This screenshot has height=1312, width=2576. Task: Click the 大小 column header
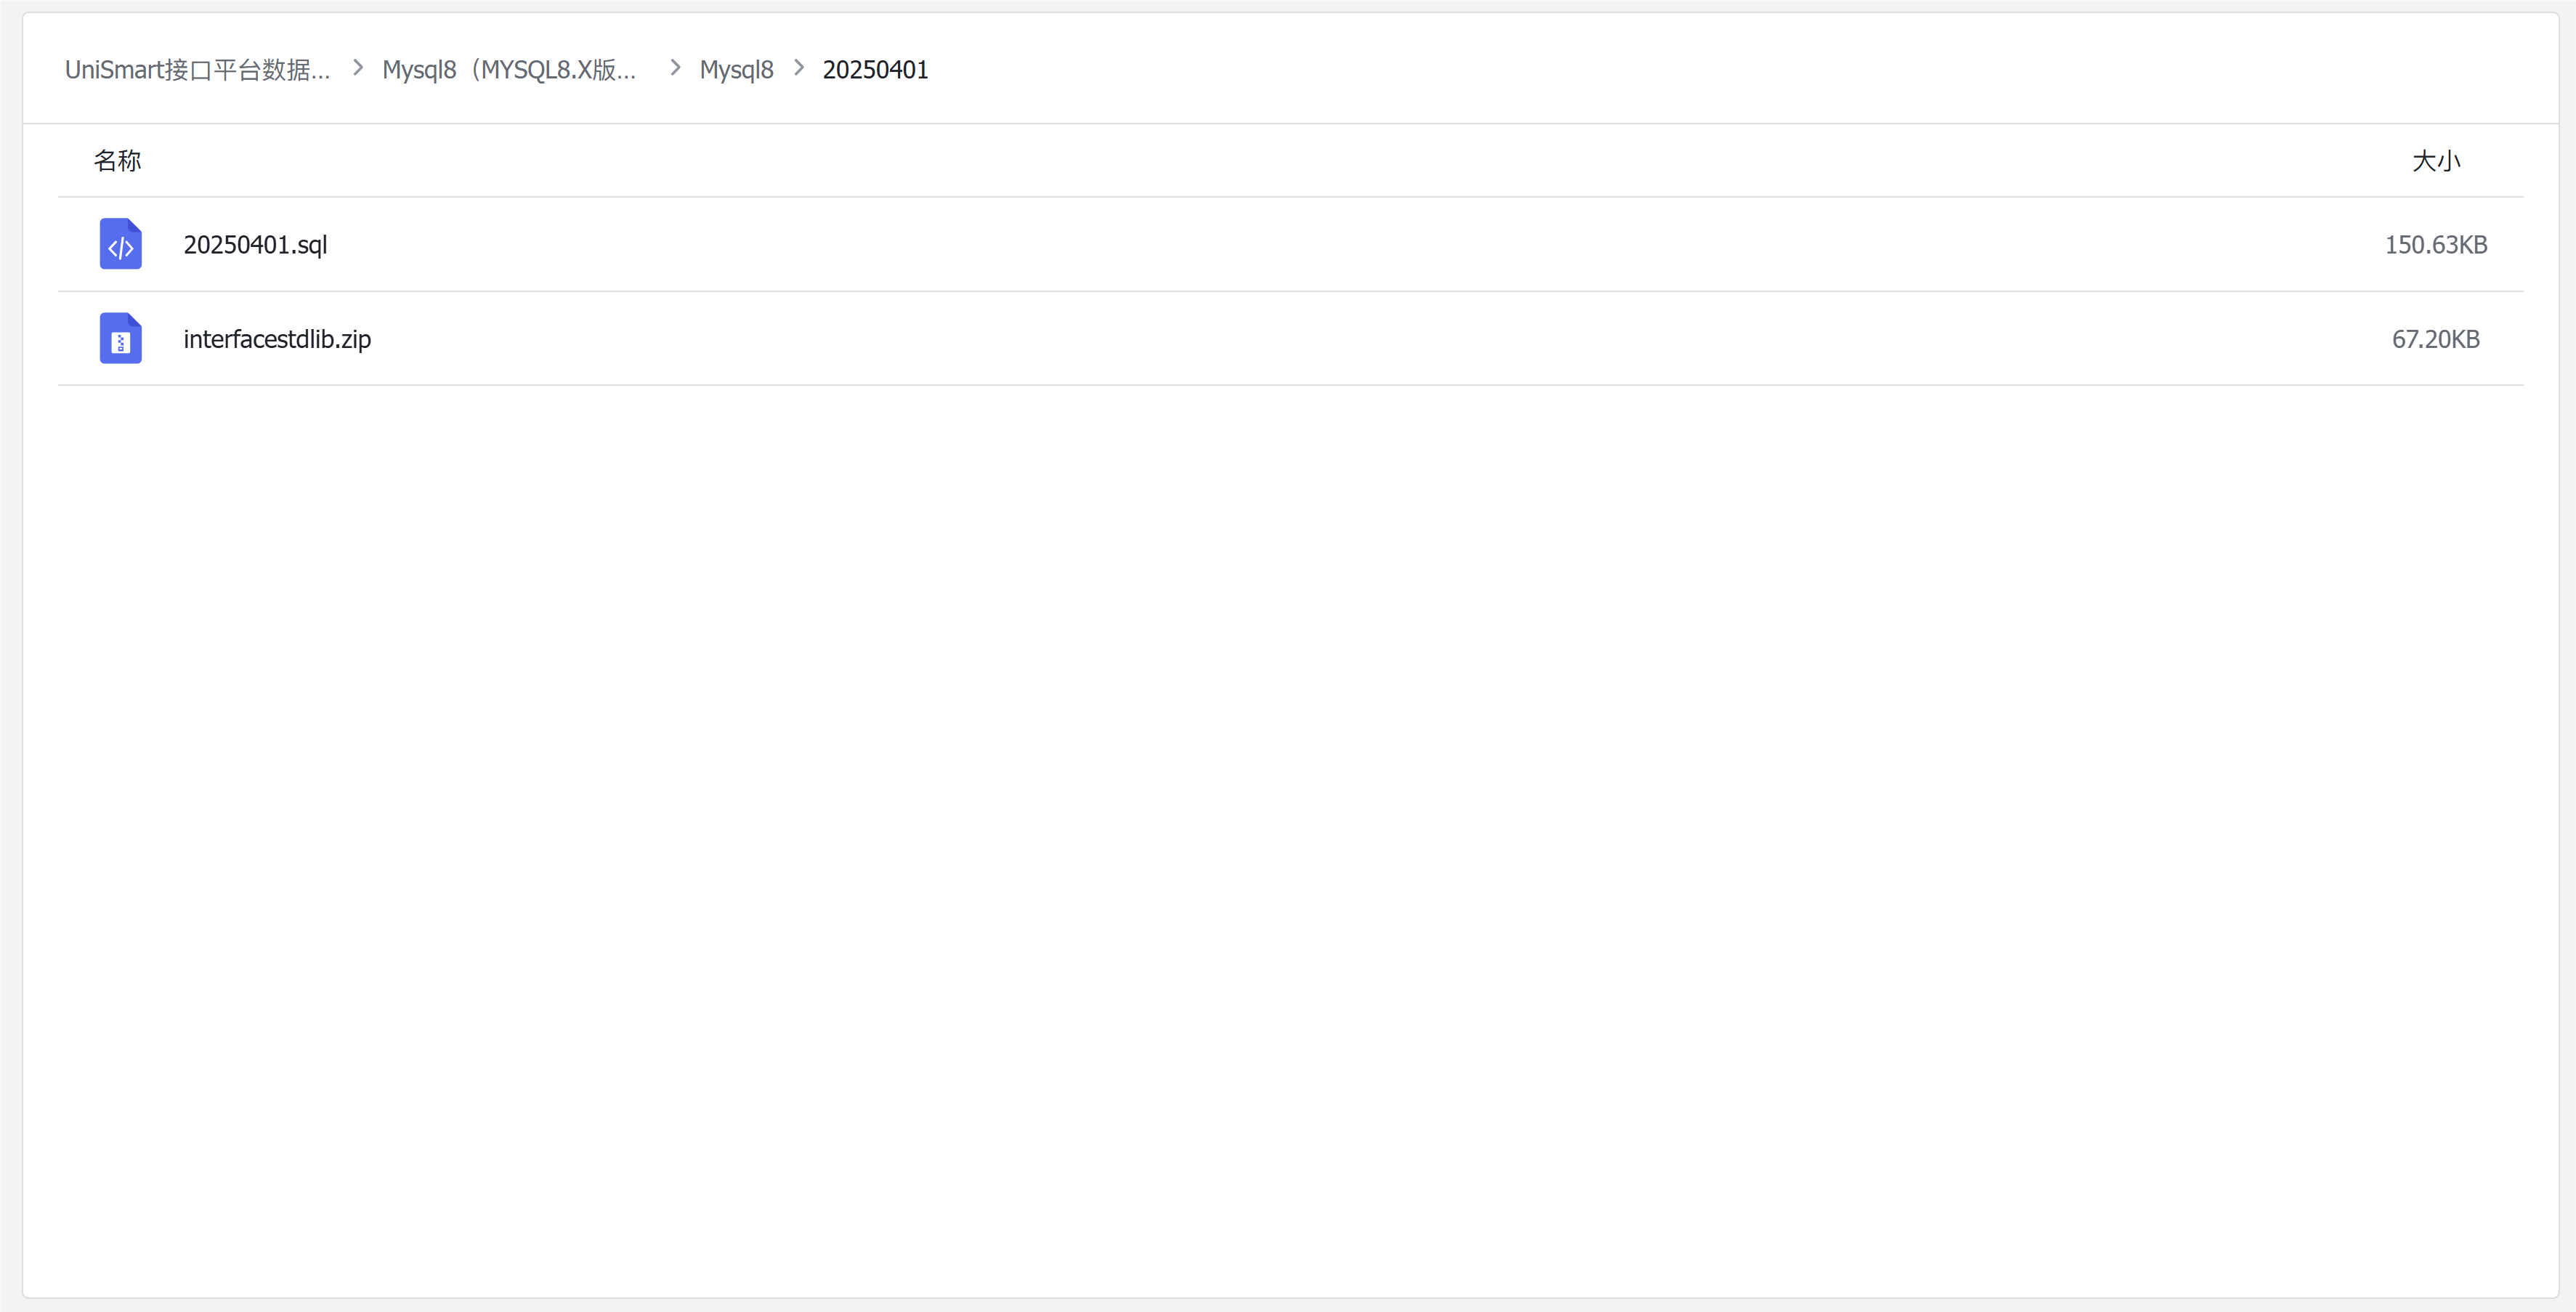[2435, 161]
